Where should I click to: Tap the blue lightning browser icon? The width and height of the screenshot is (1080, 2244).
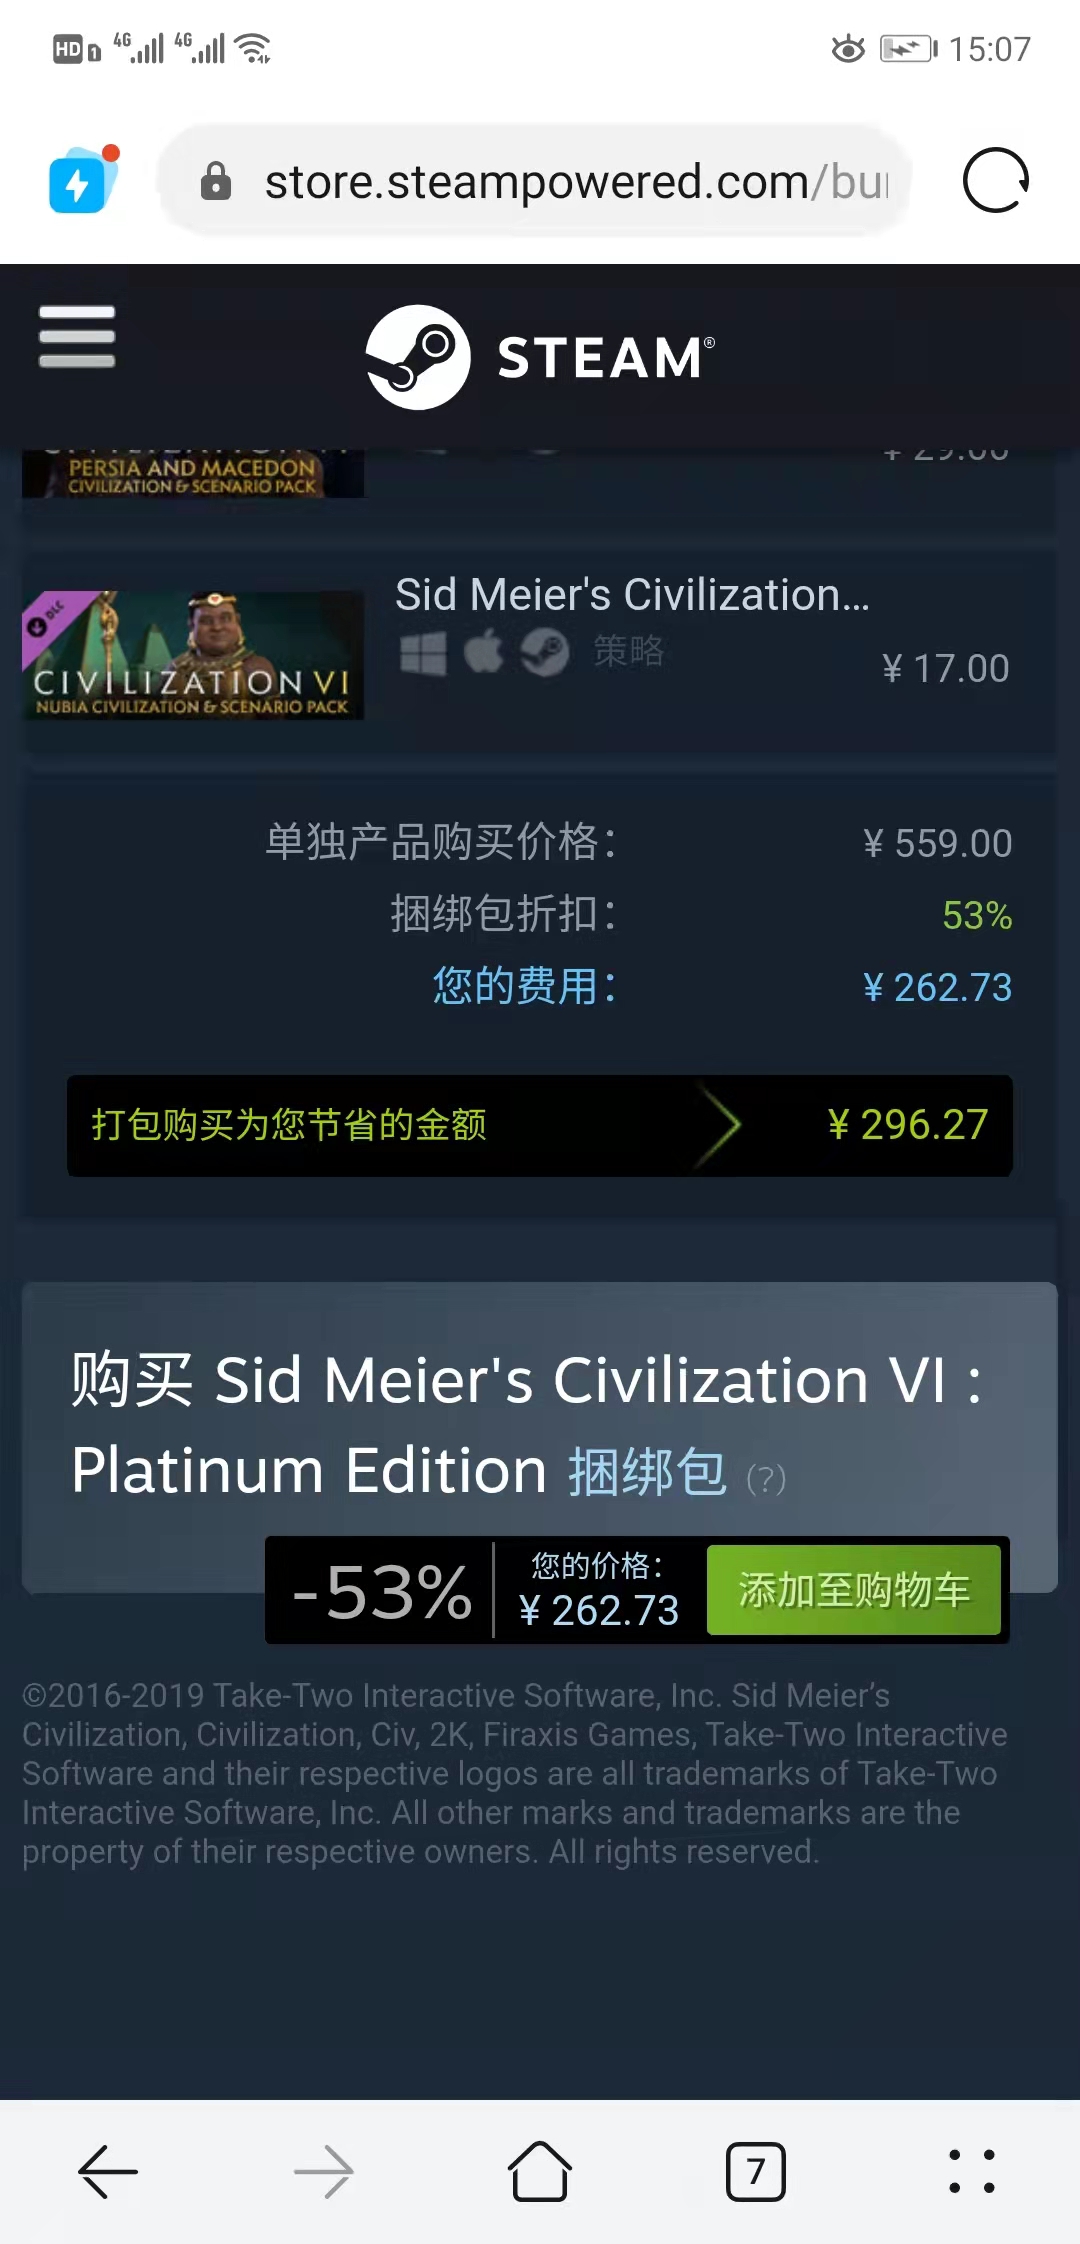[x=84, y=180]
